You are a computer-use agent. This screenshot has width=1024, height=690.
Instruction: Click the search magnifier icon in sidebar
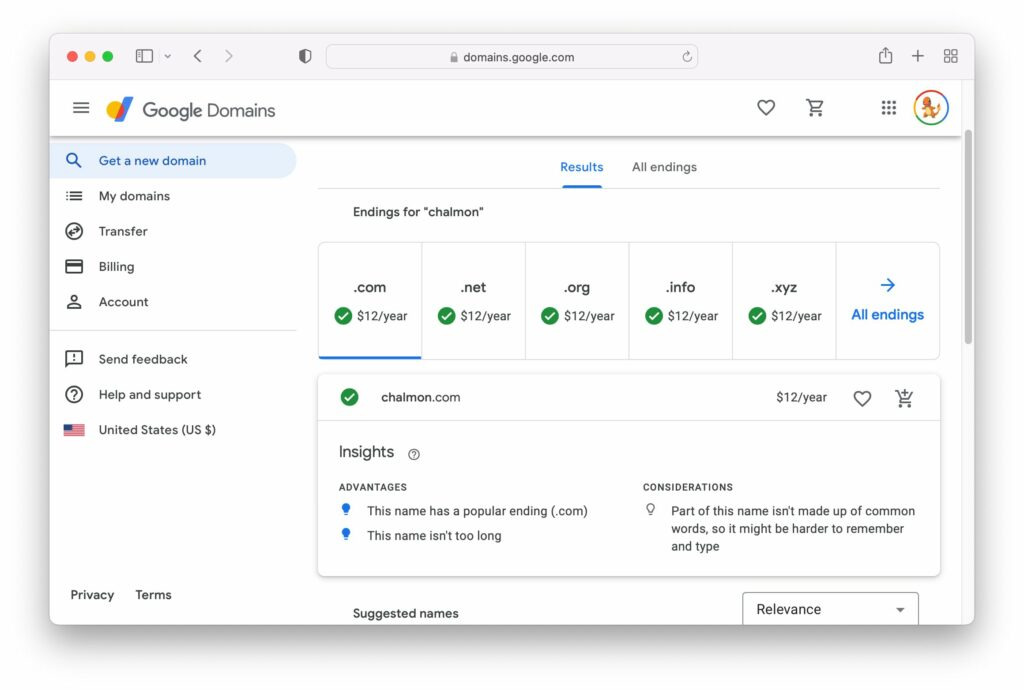pos(74,161)
